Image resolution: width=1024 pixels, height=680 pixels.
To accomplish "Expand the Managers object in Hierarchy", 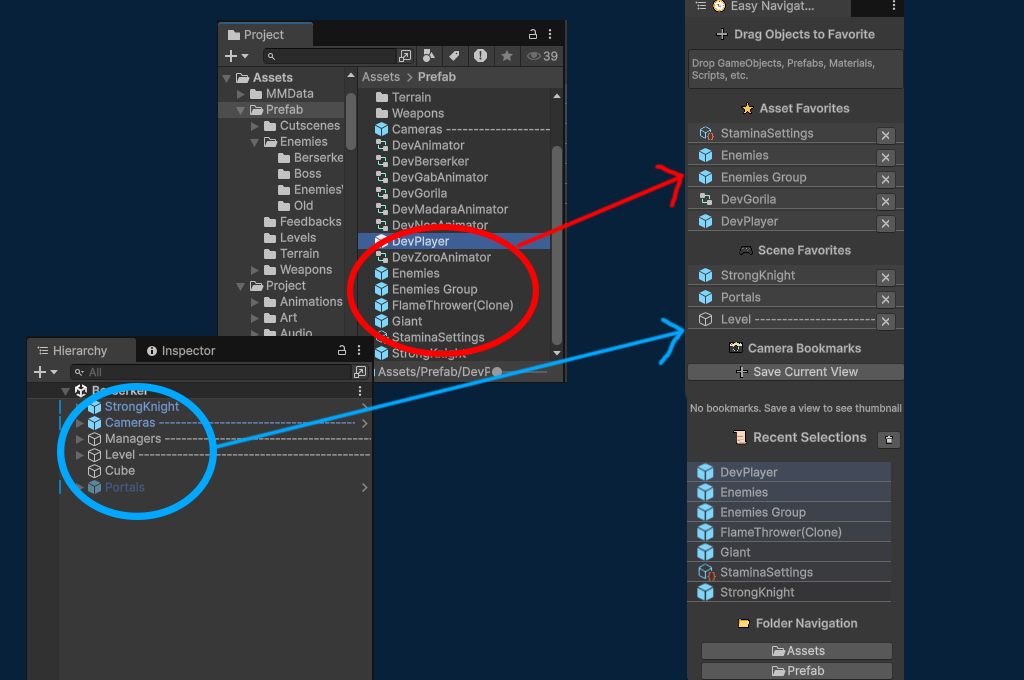I will click(x=80, y=439).
